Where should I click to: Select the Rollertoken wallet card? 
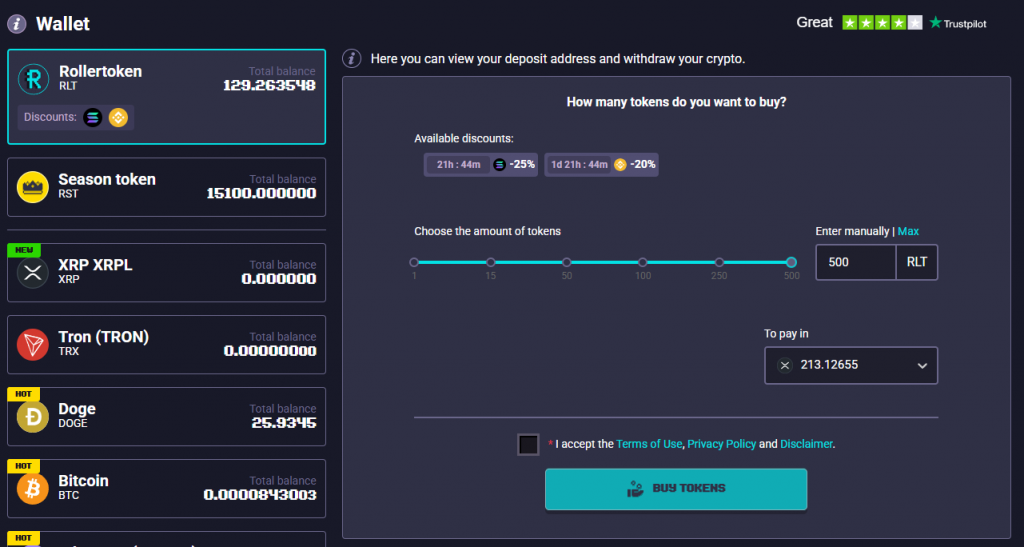pyautogui.click(x=167, y=97)
